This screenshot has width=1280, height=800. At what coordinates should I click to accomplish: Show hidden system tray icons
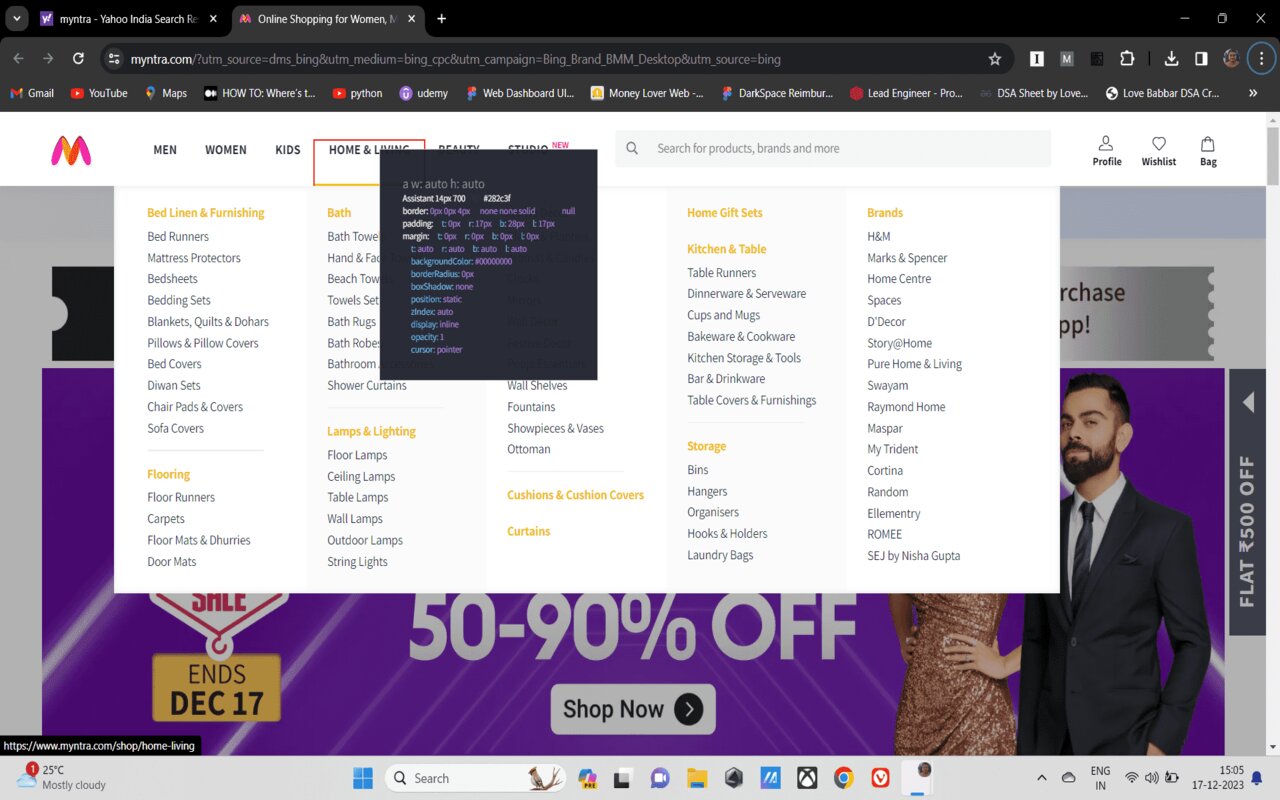pos(1040,777)
